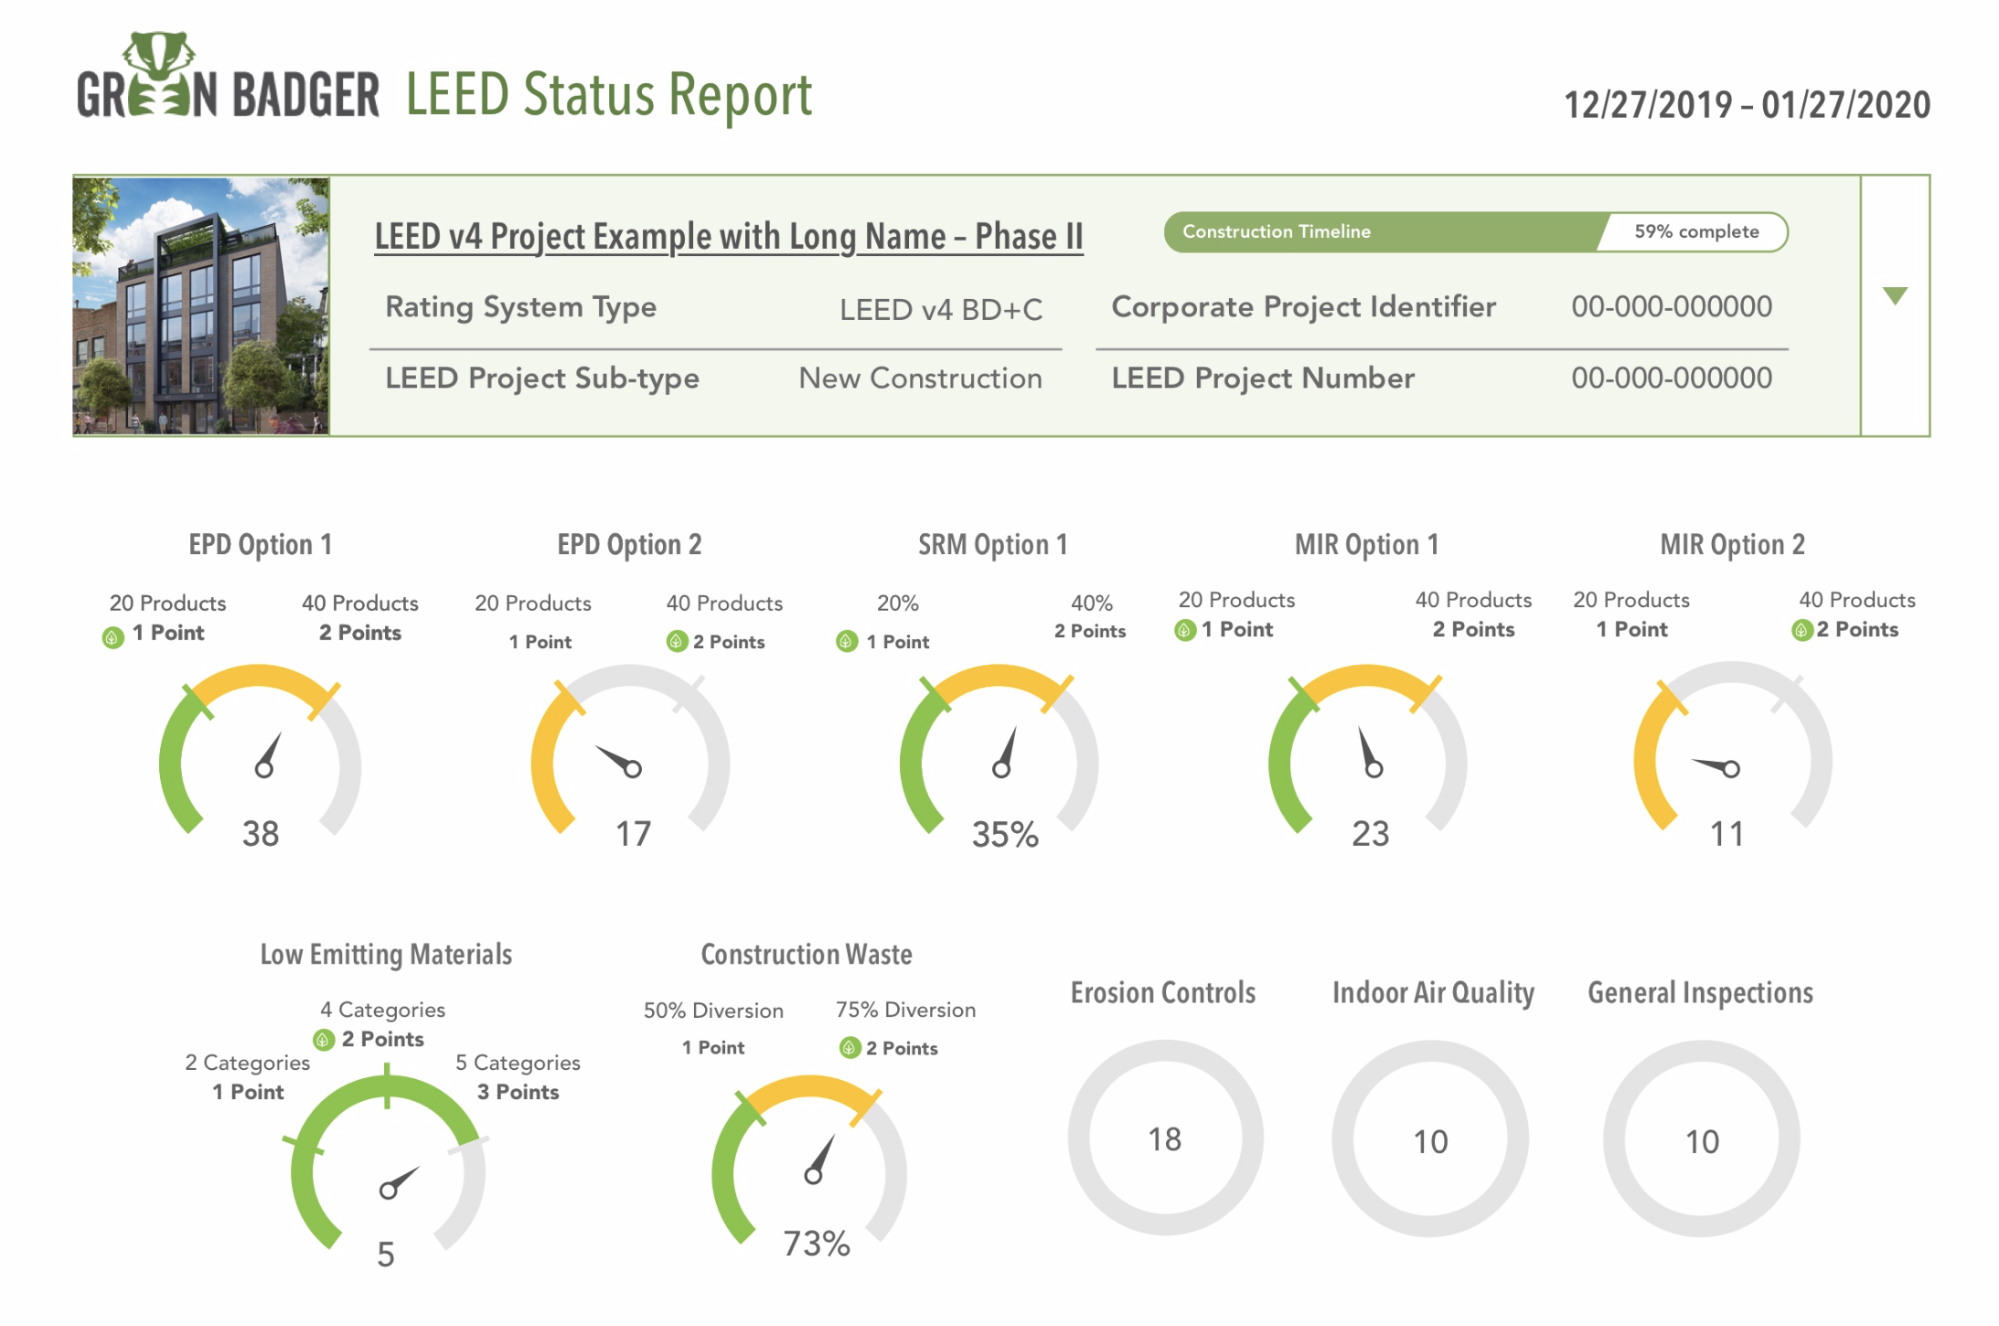This screenshot has height=1326, width=1999.
Task: Click the Indoor Air Quality circle showing 10
Action: tap(1430, 1138)
